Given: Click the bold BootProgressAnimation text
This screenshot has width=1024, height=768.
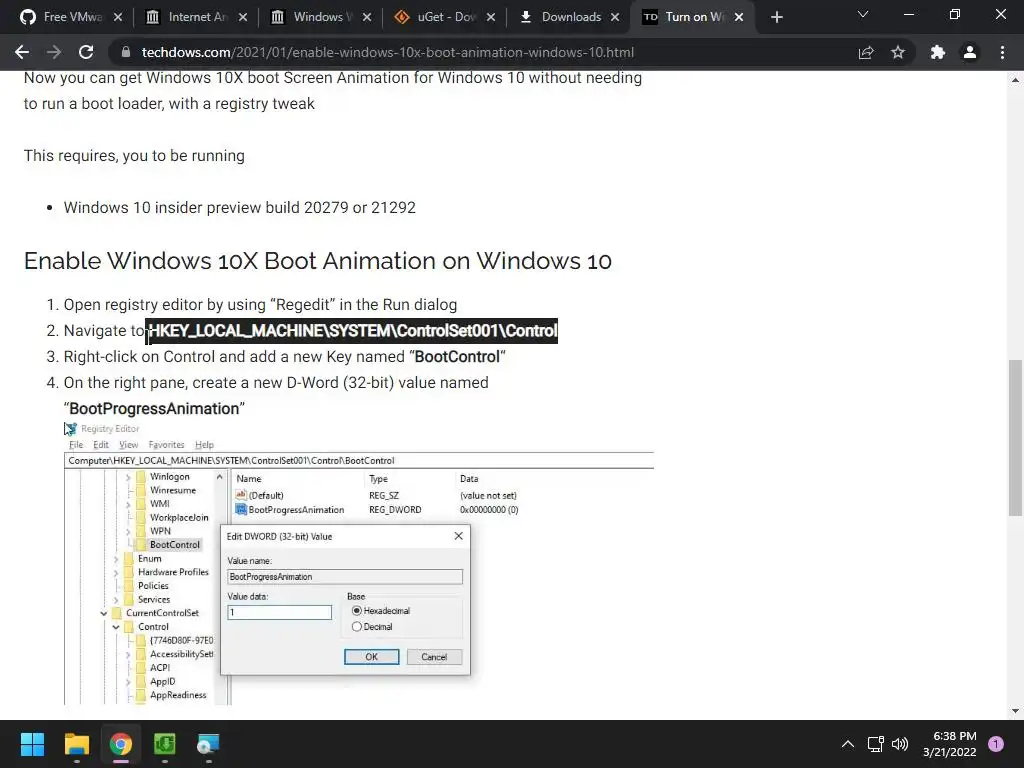Looking at the screenshot, I should 154,409.
